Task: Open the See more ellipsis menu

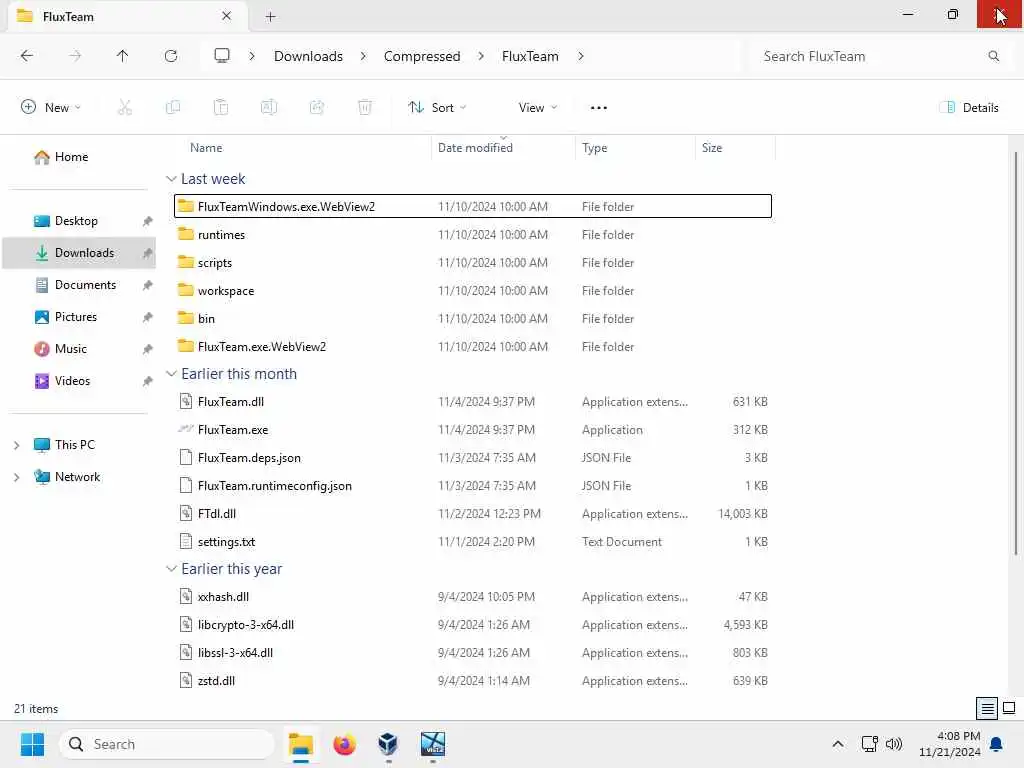Action: 599,108
